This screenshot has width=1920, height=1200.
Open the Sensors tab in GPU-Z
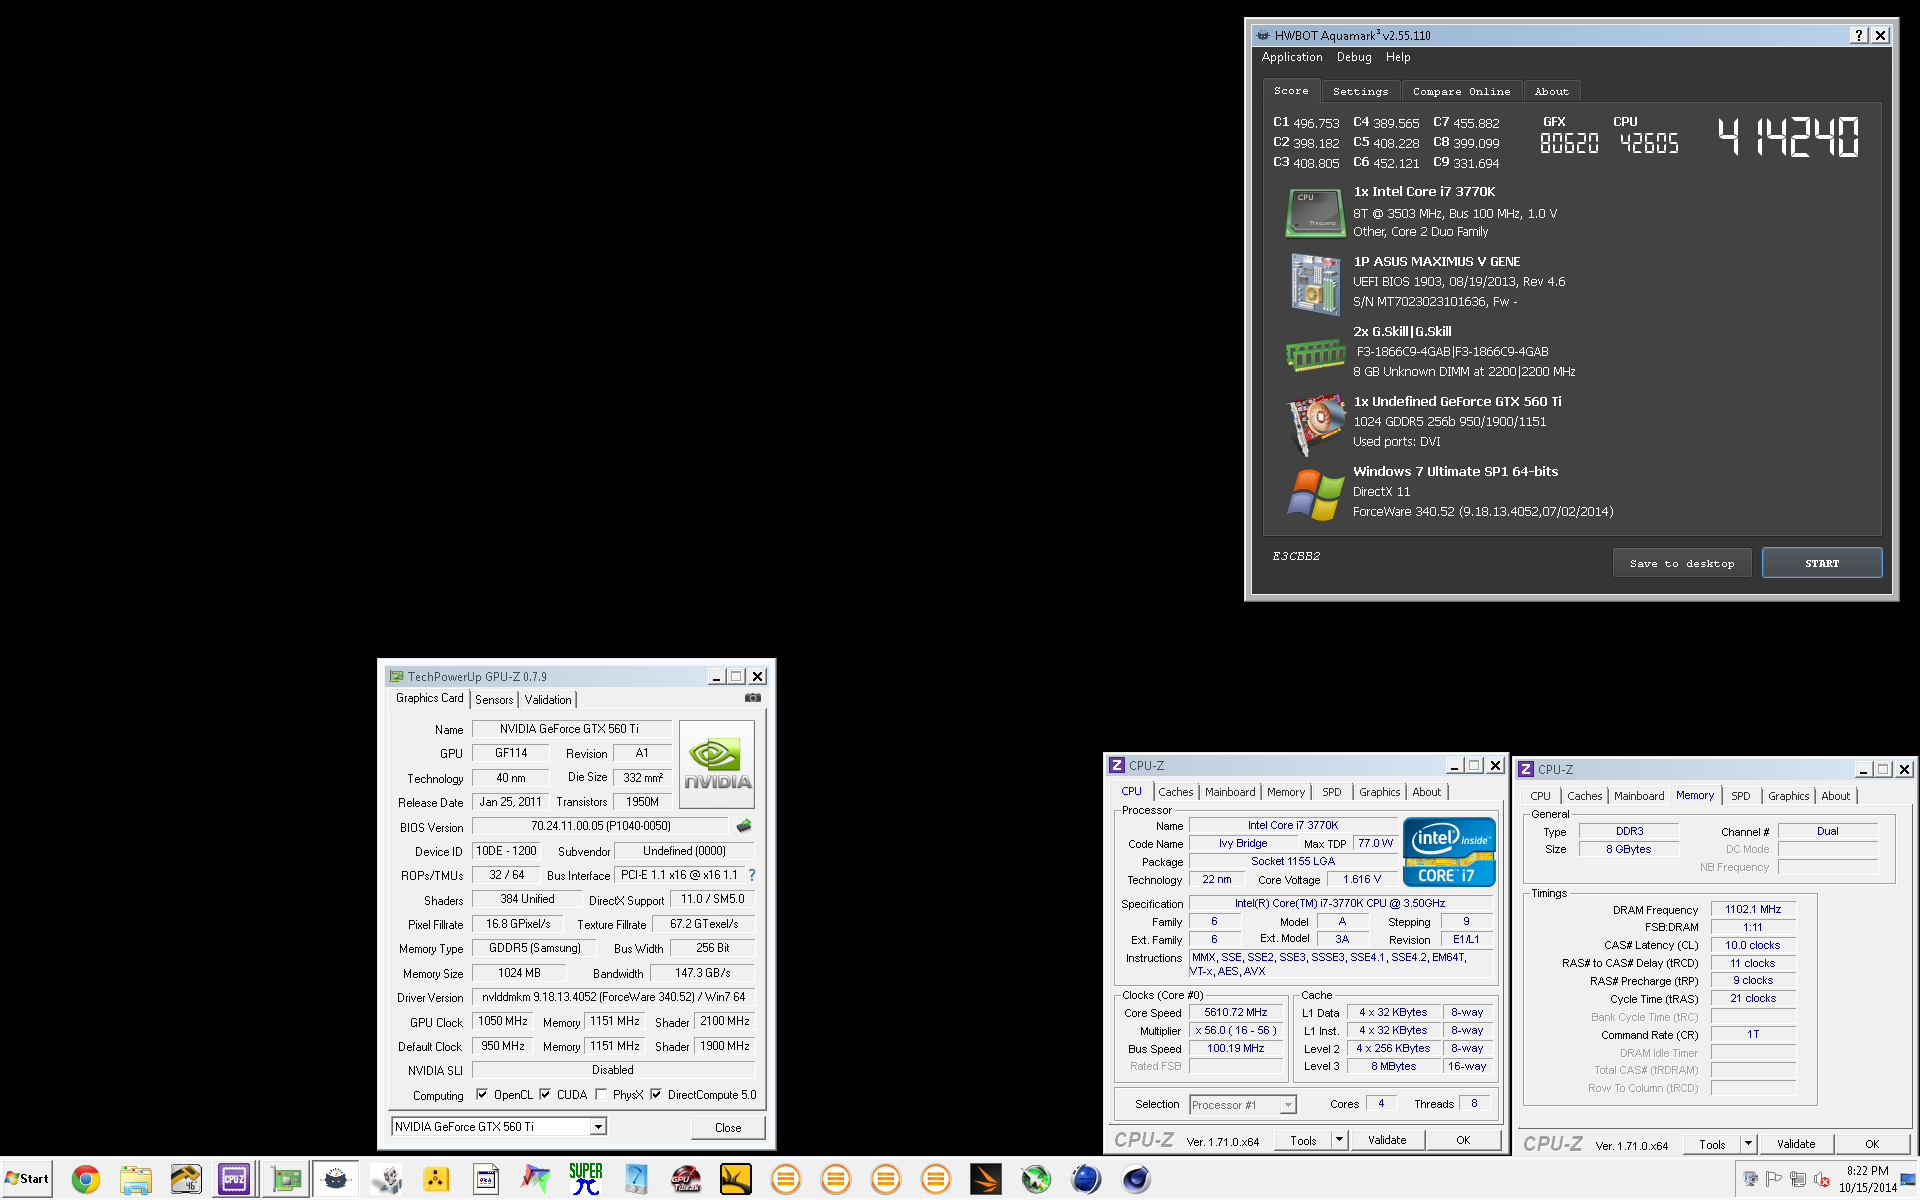[494, 700]
